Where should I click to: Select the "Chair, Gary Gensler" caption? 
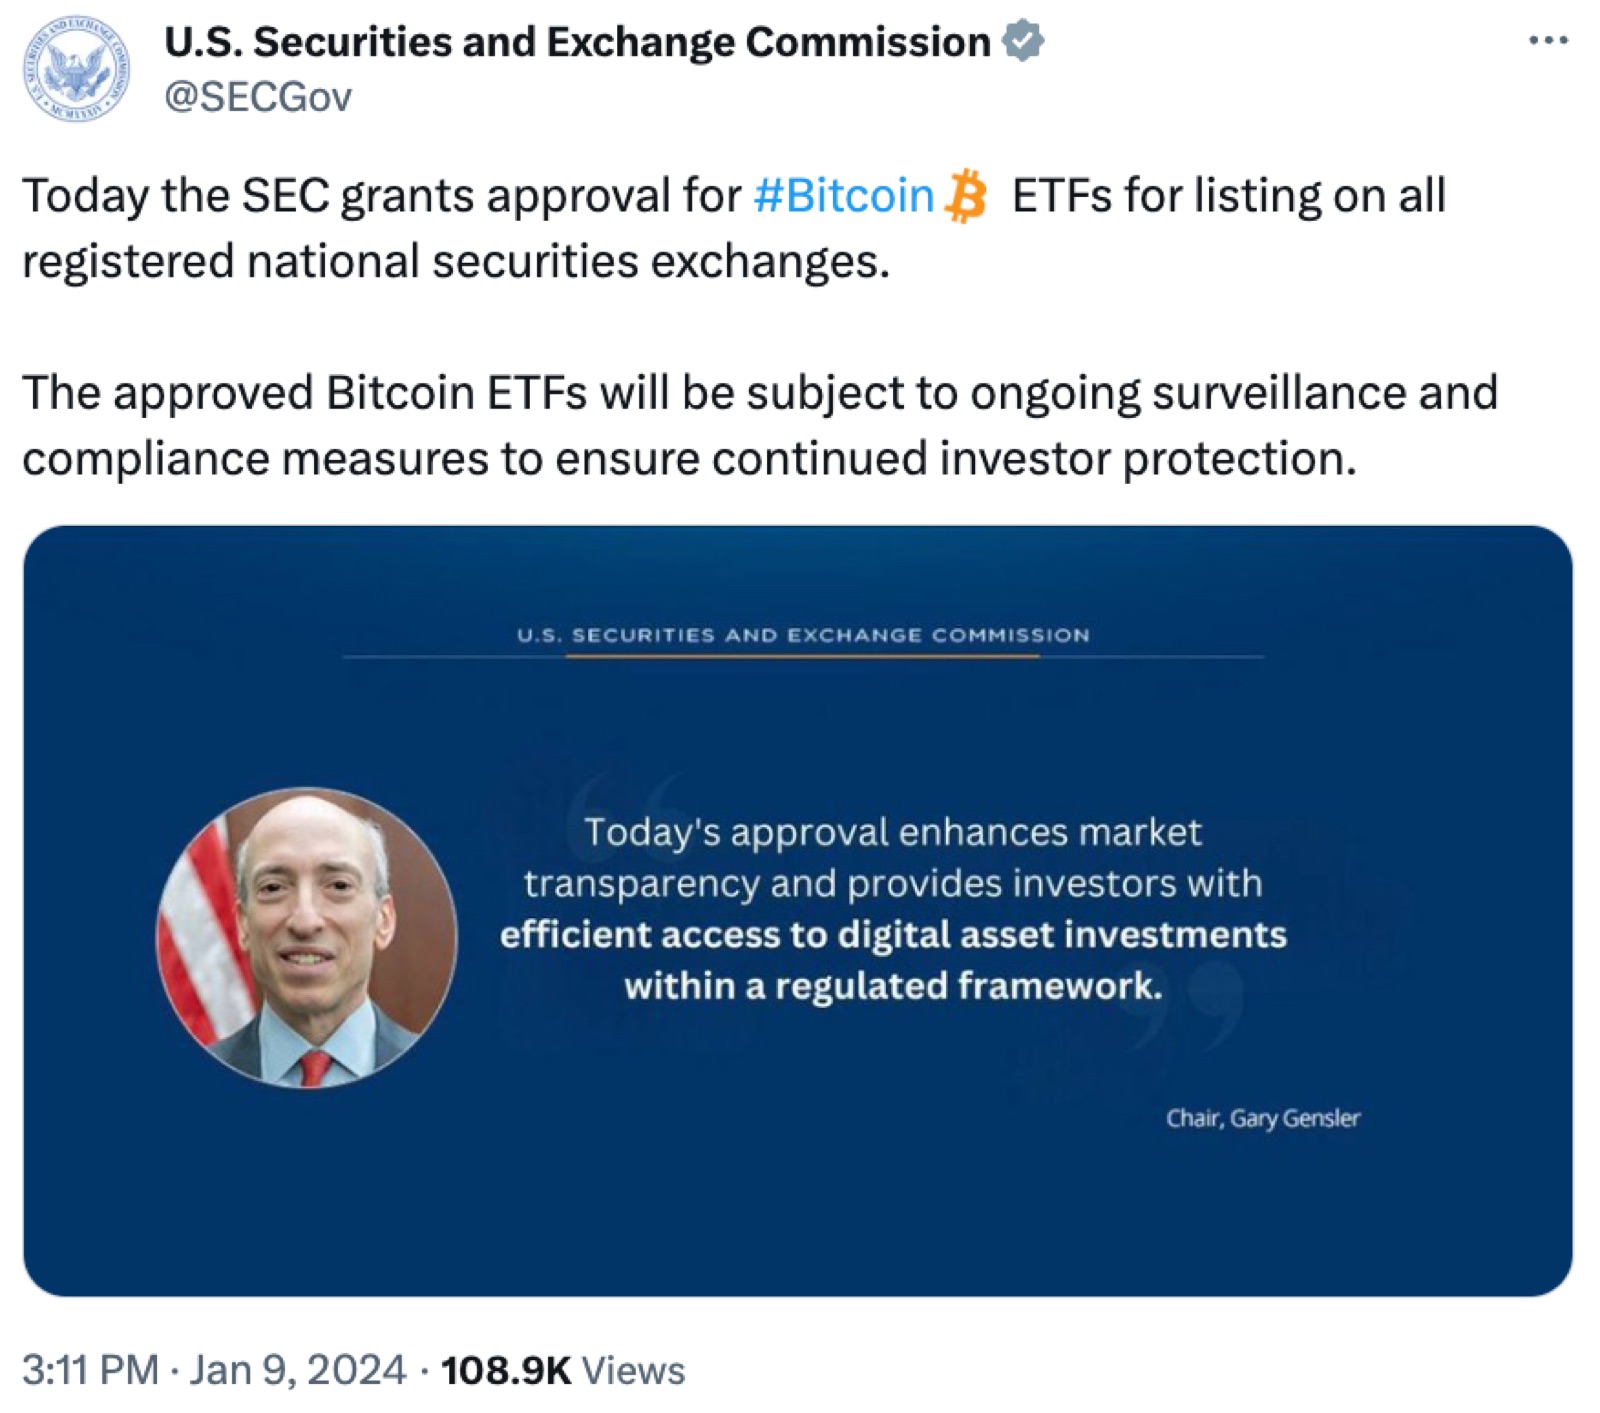click(x=1263, y=1118)
